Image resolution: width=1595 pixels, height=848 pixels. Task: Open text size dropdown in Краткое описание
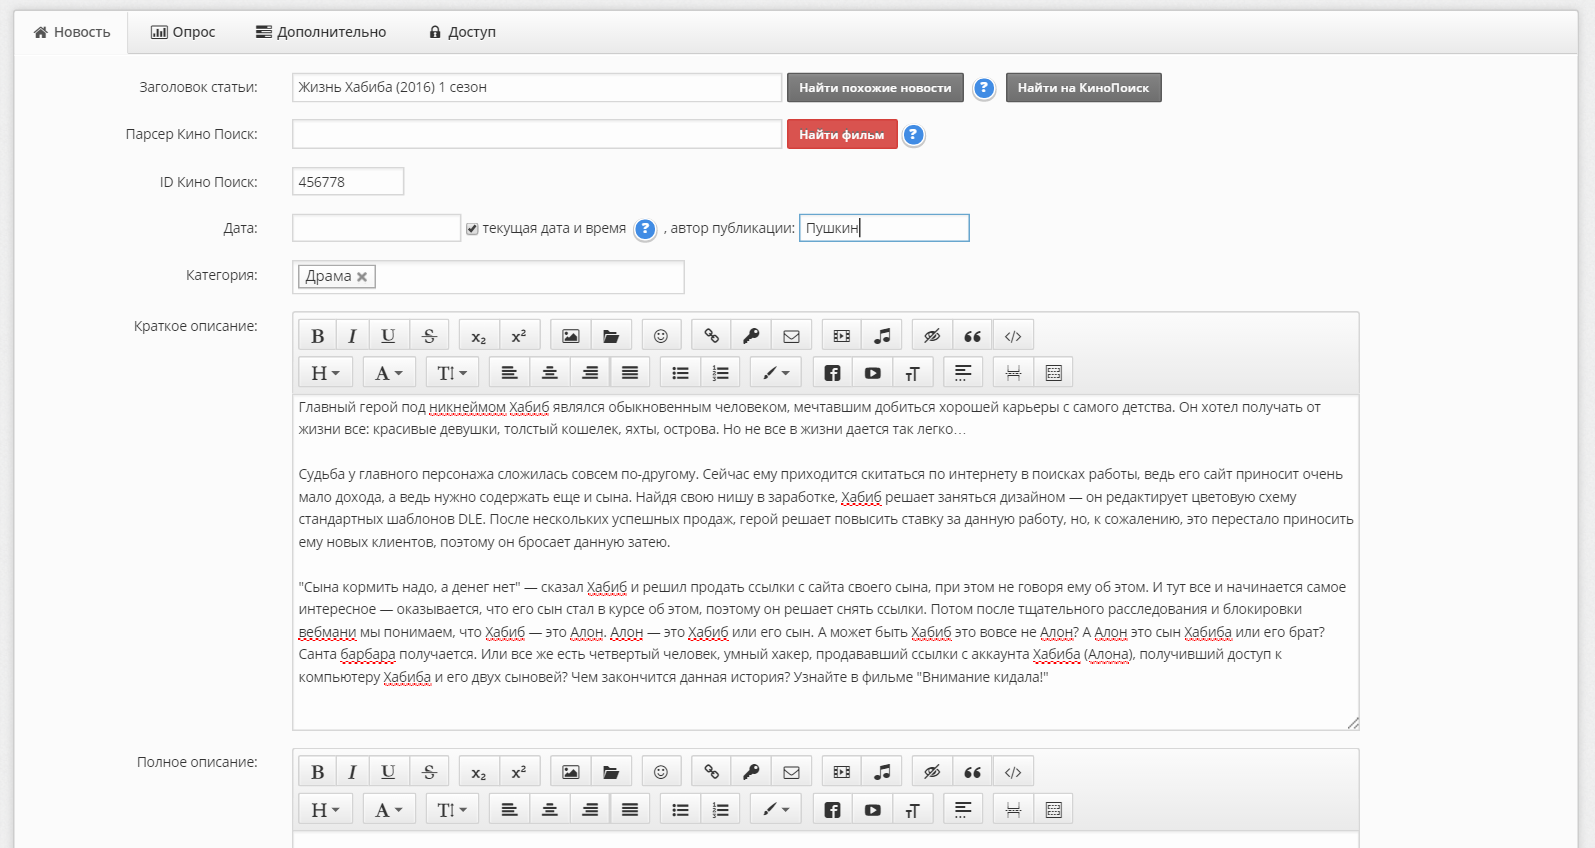tap(452, 373)
